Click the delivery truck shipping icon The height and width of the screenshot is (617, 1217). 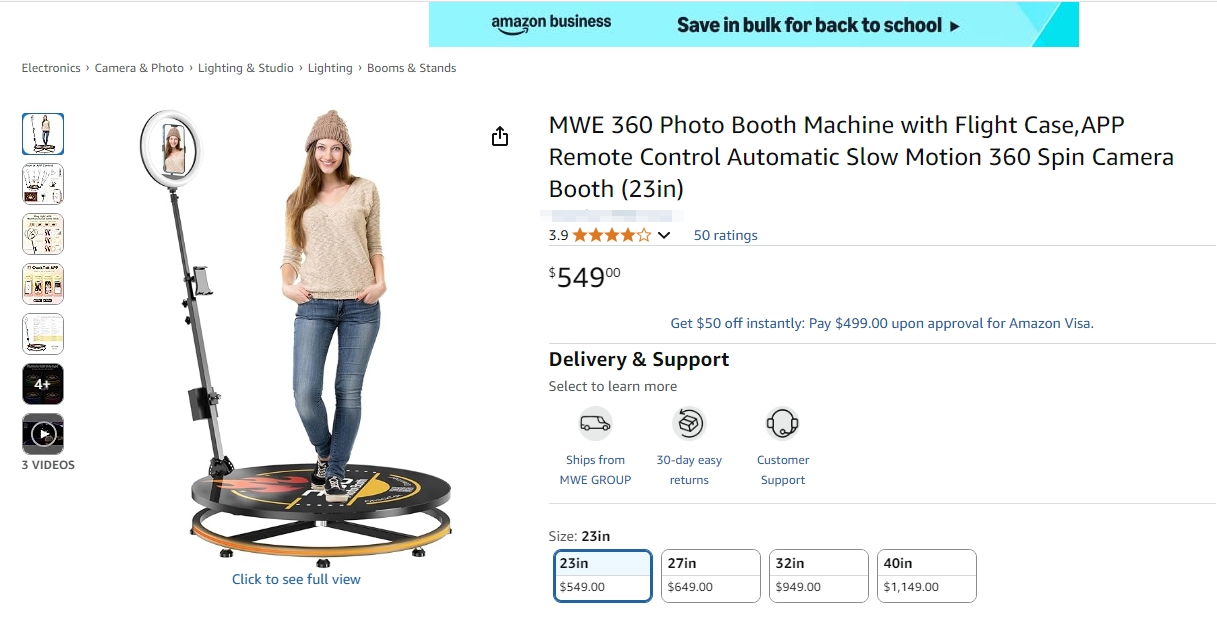pos(595,423)
